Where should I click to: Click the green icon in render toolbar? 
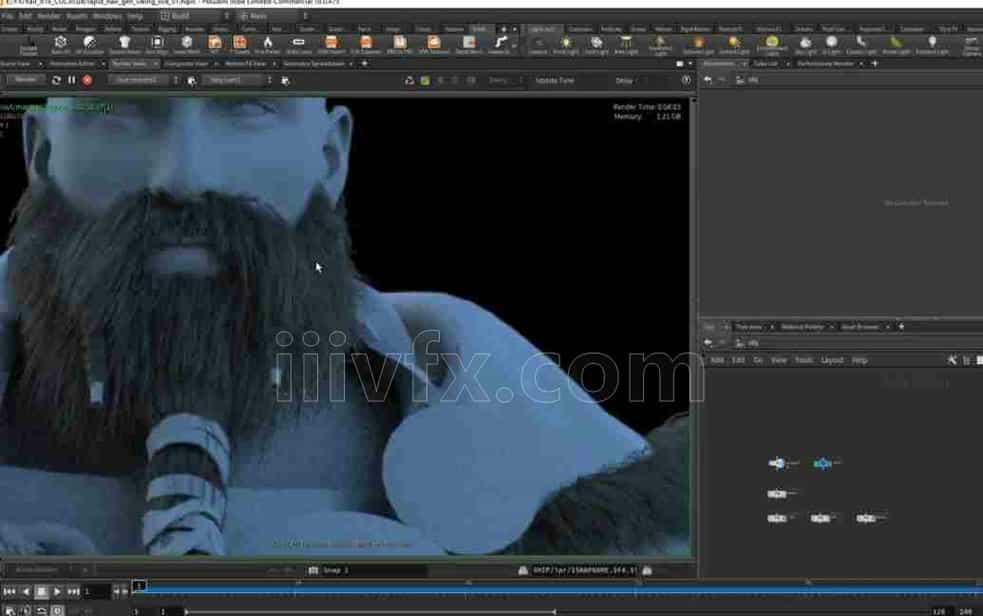pyautogui.click(x=425, y=80)
